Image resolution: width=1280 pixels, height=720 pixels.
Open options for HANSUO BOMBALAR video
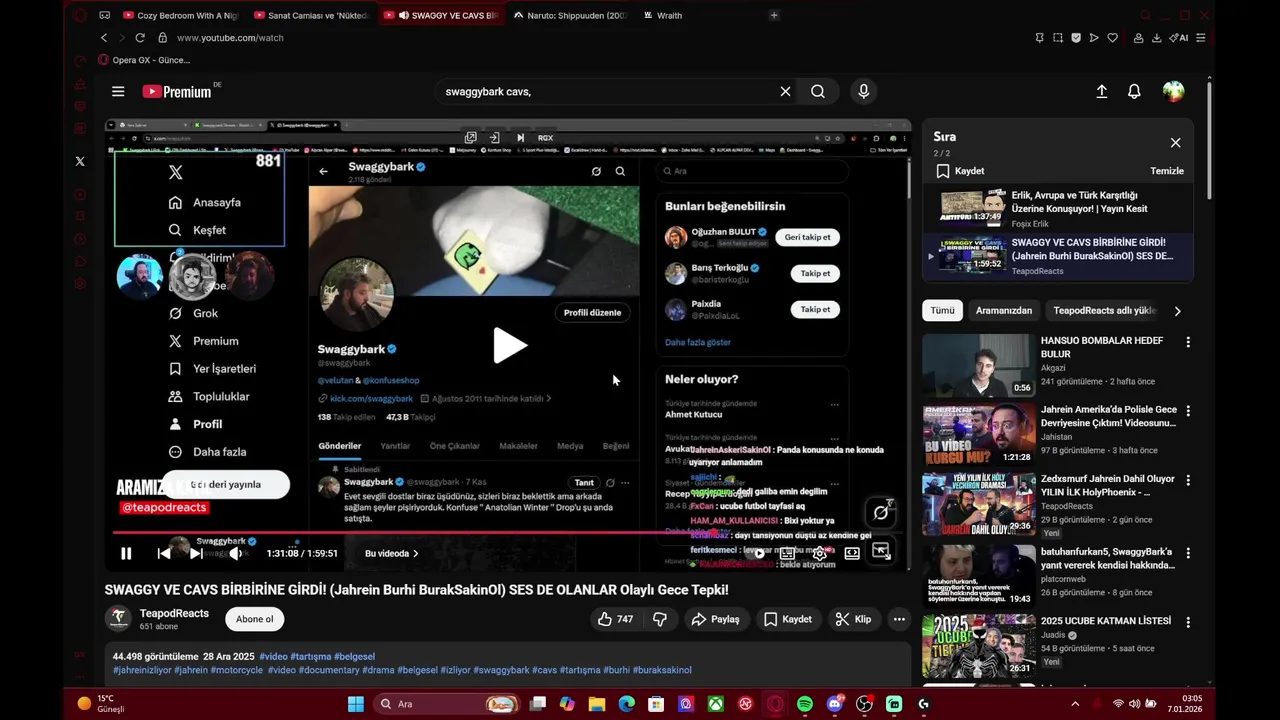[x=1188, y=342]
